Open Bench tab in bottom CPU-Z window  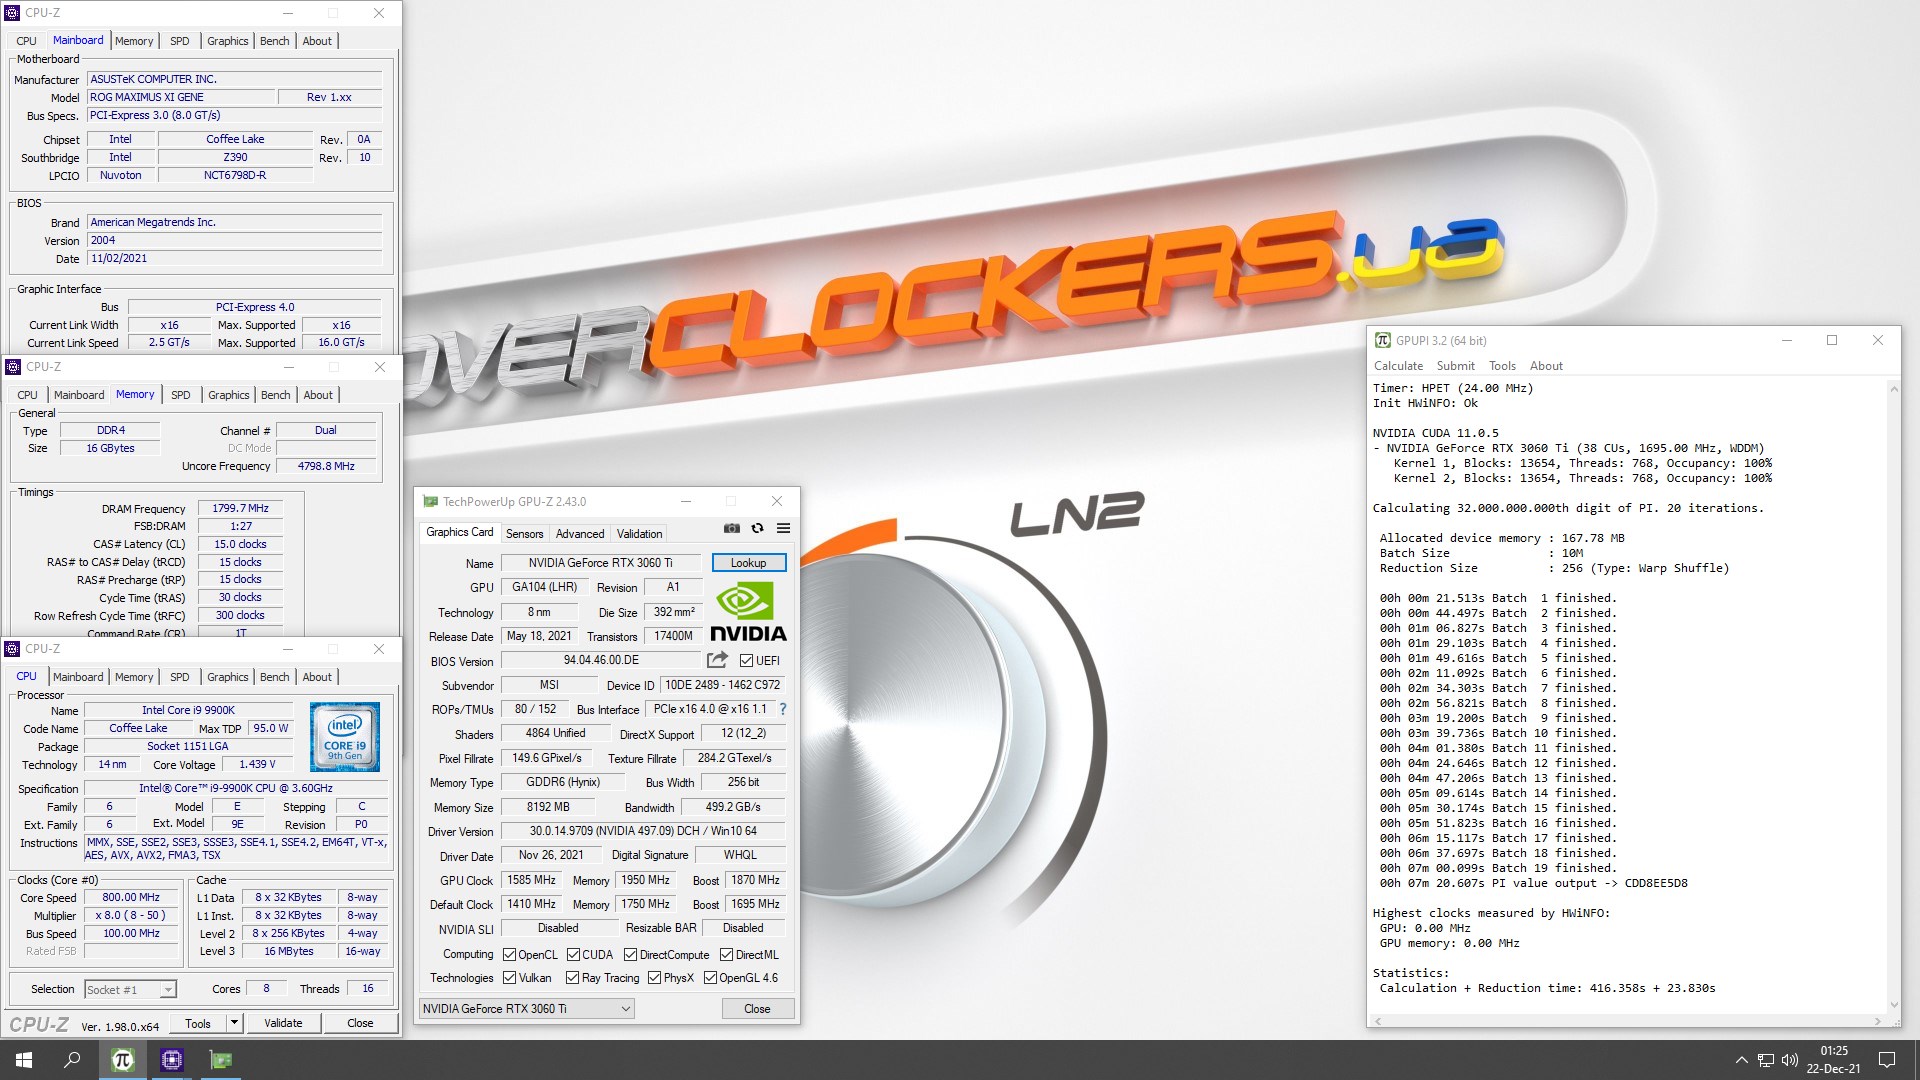[x=274, y=677]
